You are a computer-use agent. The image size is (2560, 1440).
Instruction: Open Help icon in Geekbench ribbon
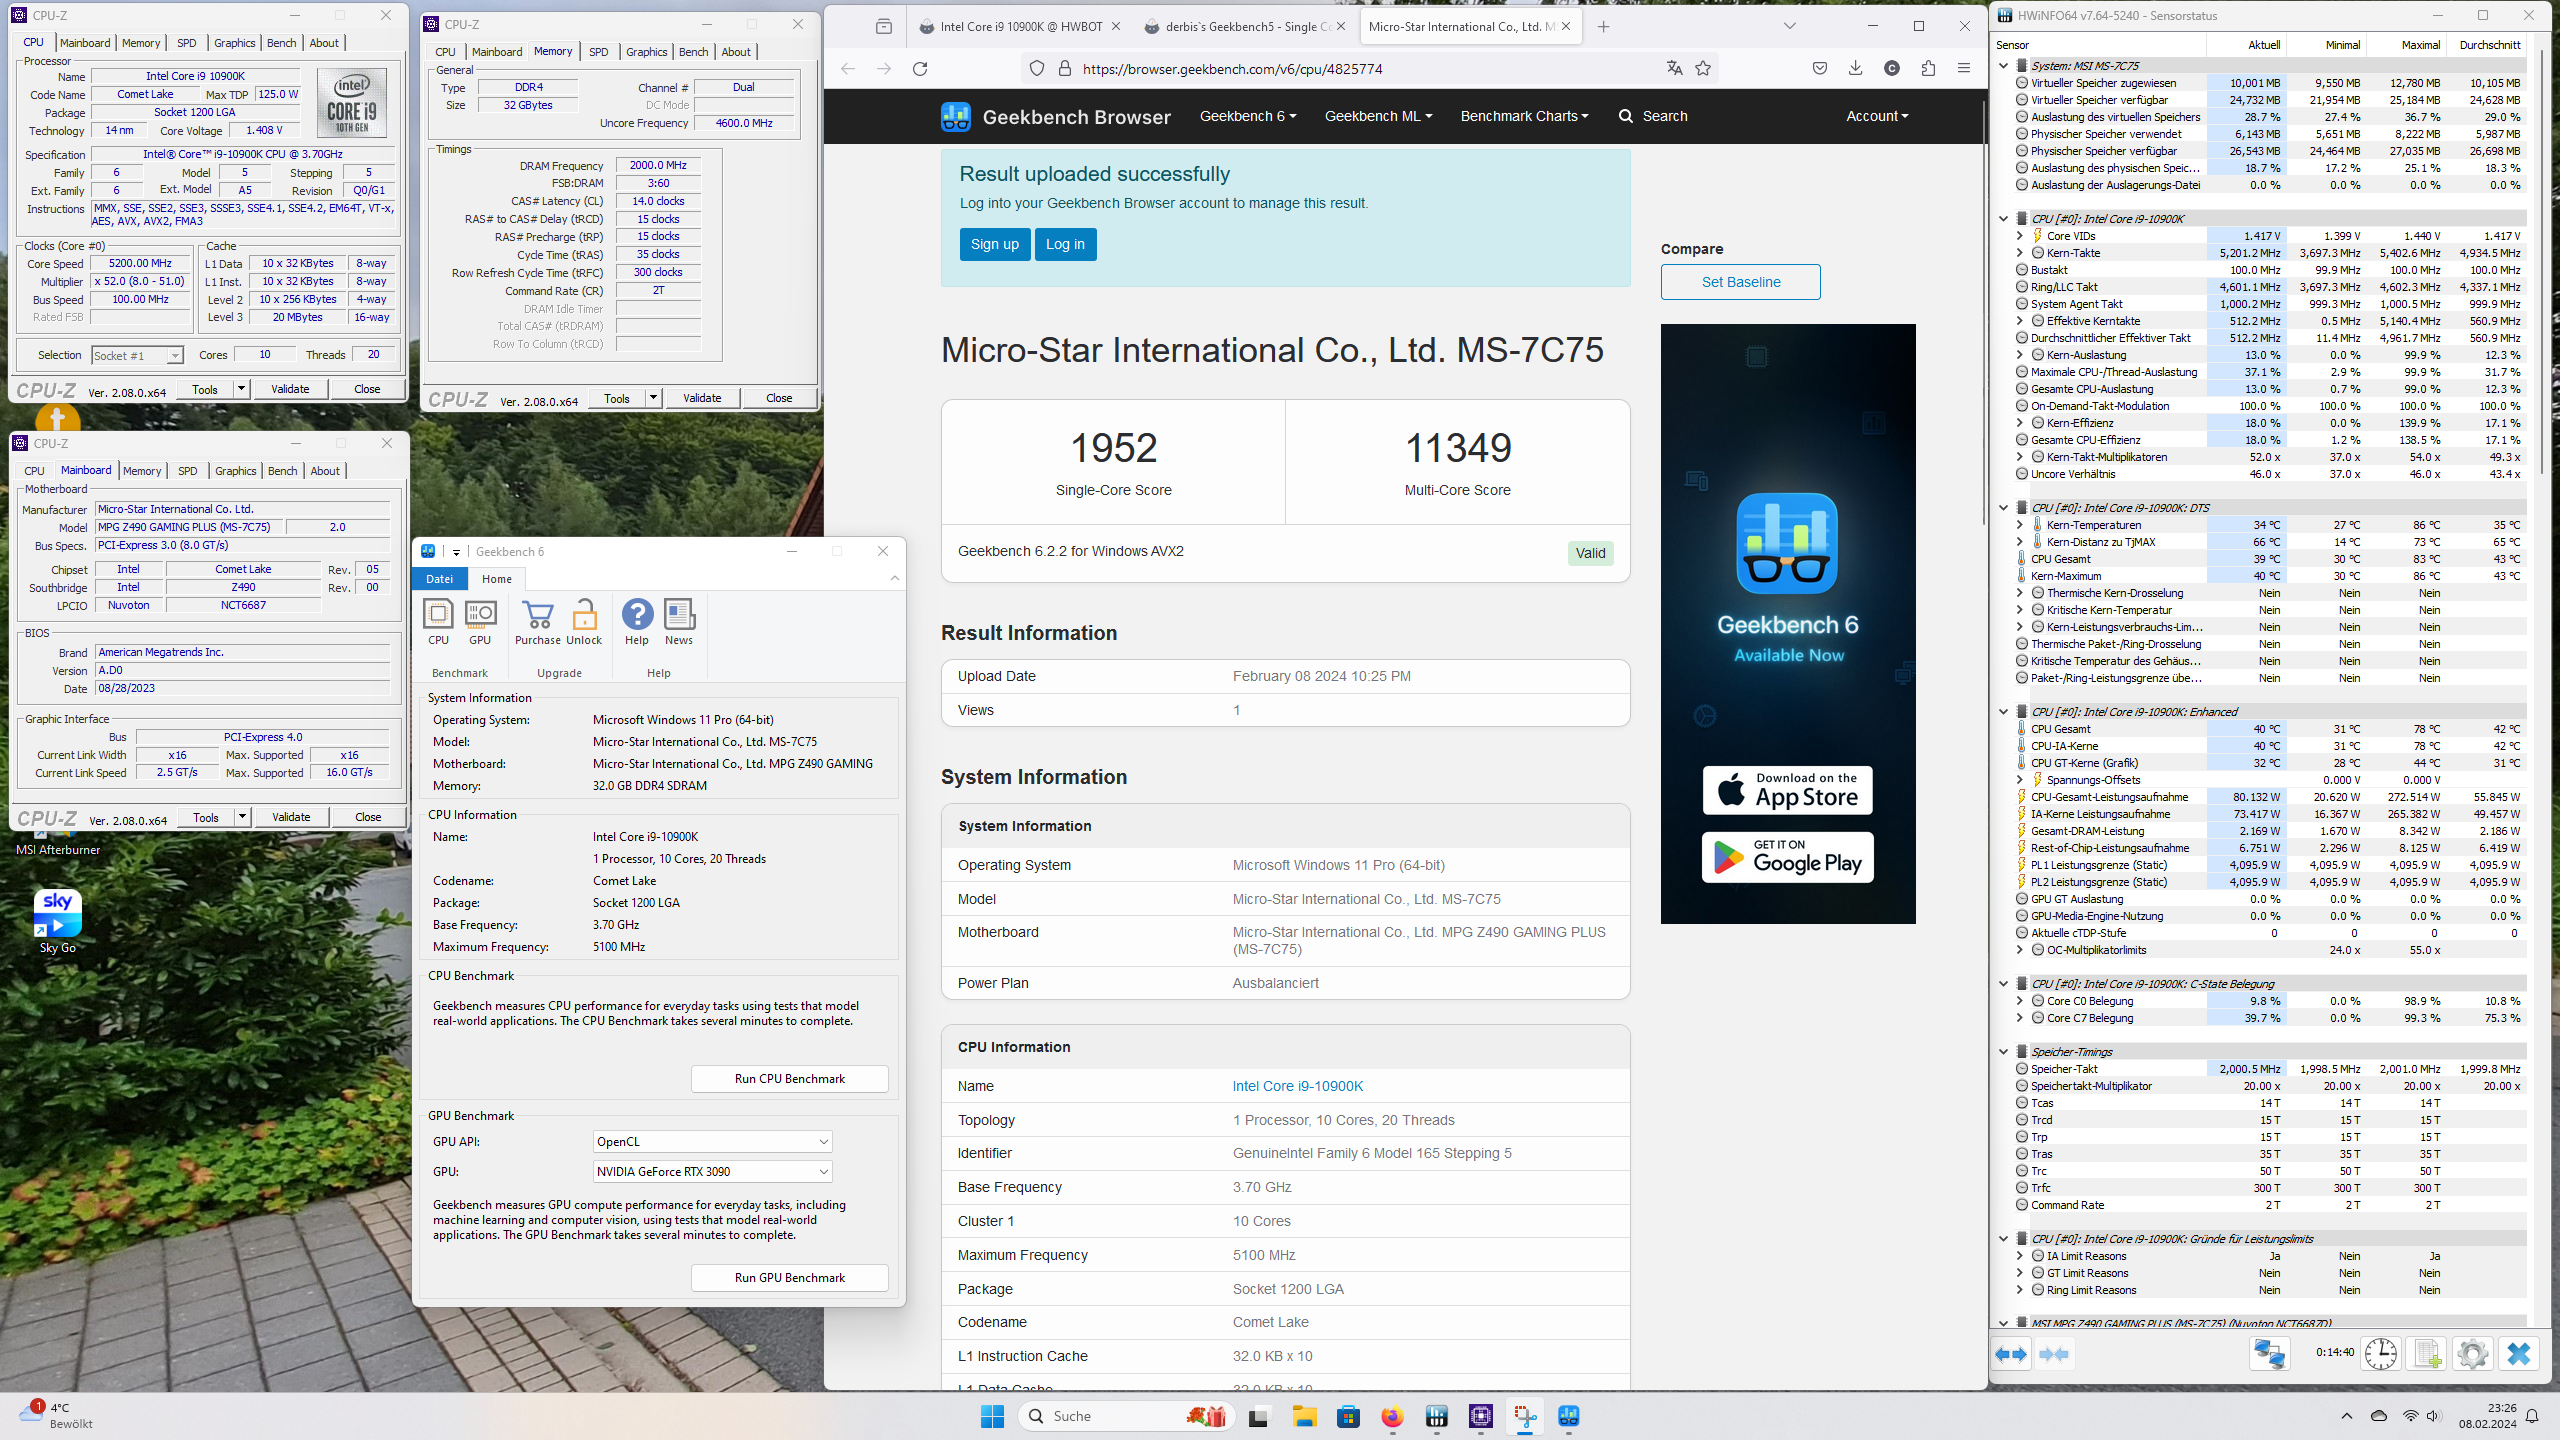(637, 622)
